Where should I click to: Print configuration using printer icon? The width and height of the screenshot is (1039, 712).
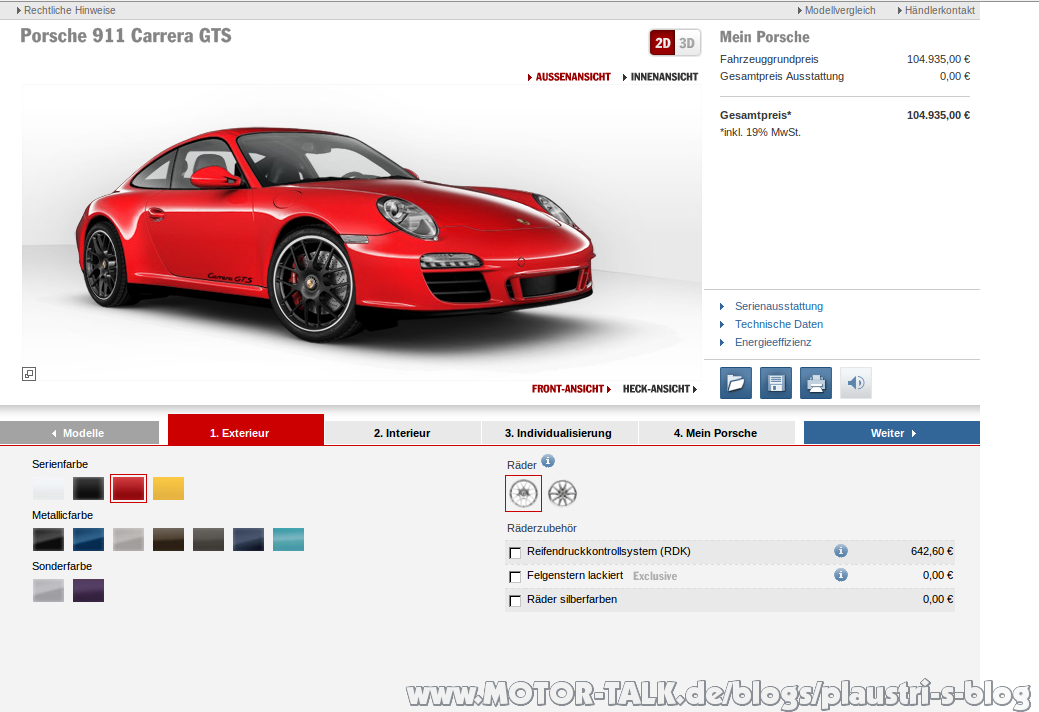click(816, 383)
